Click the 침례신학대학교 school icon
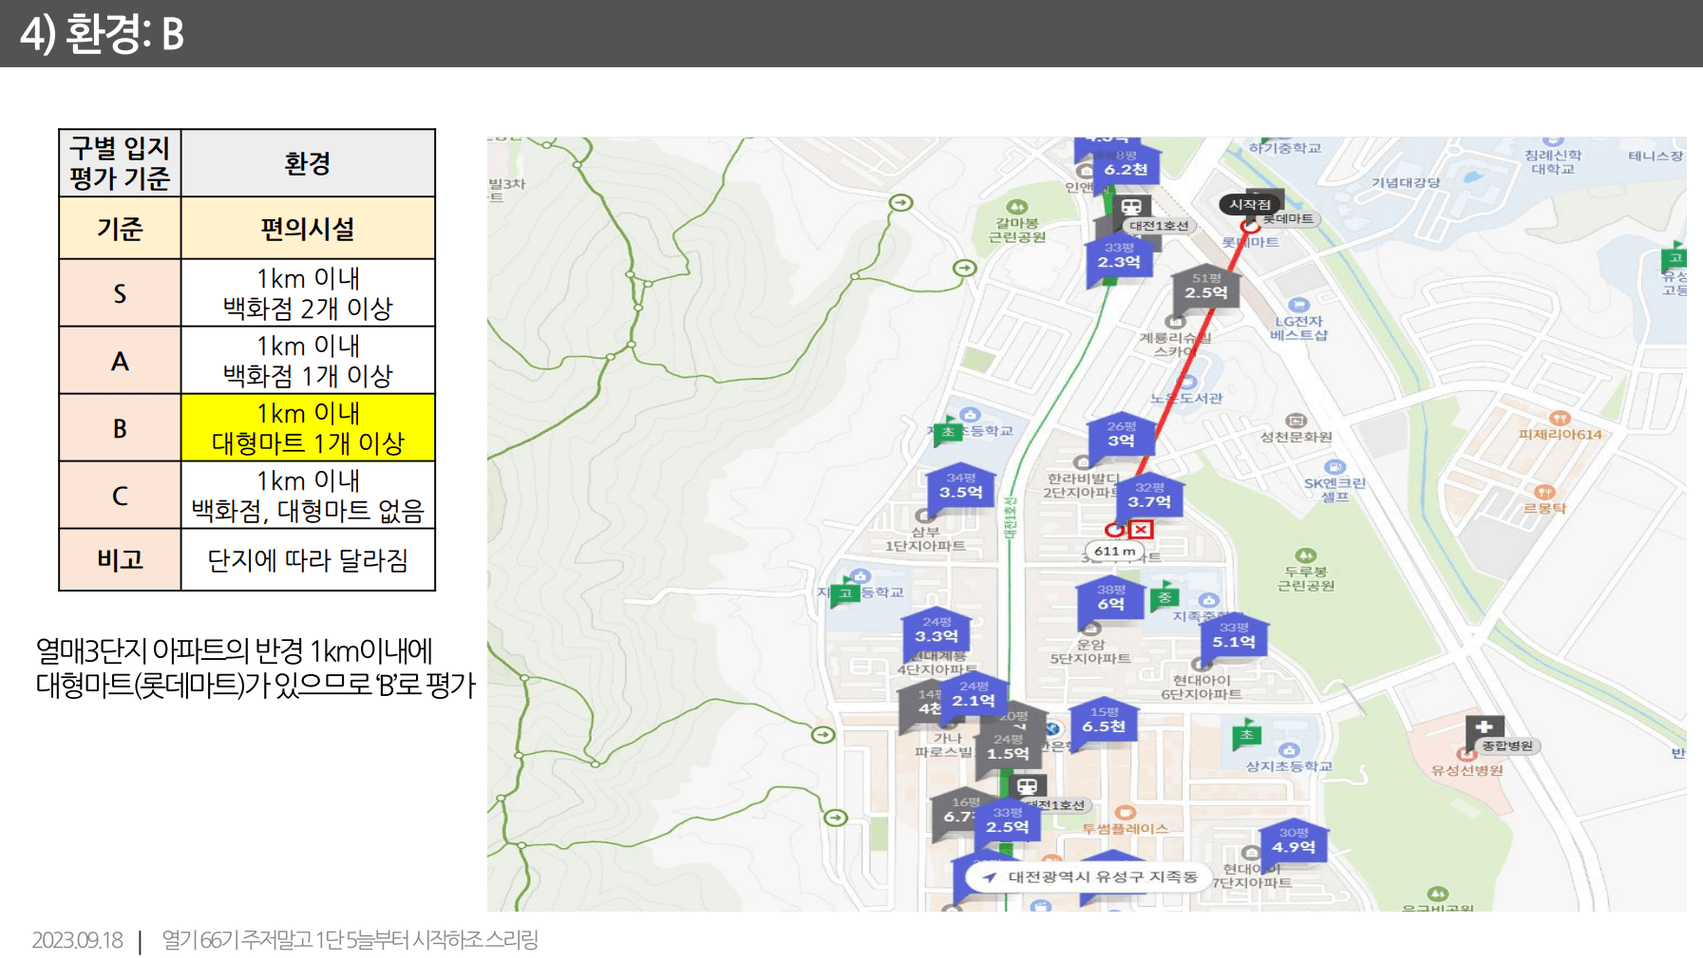This screenshot has height=958, width=1703. tap(1552, 142)
